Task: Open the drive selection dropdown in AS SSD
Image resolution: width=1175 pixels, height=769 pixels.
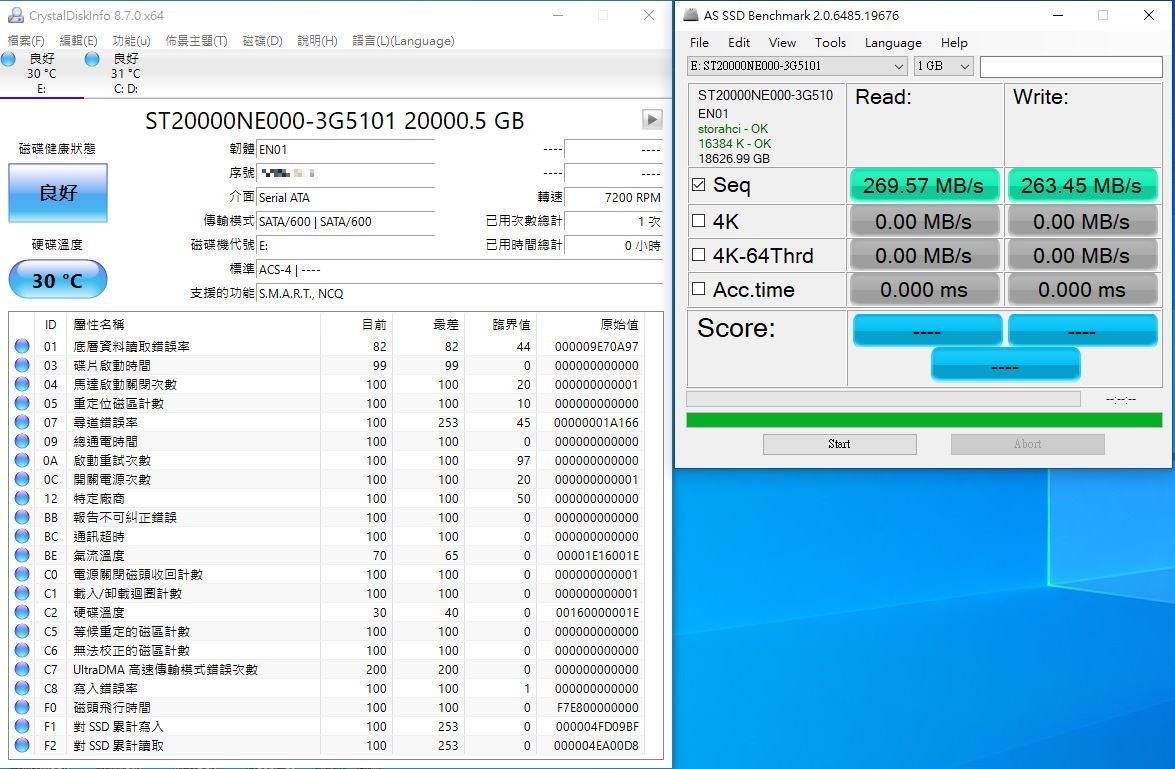Action: point(797,66)
